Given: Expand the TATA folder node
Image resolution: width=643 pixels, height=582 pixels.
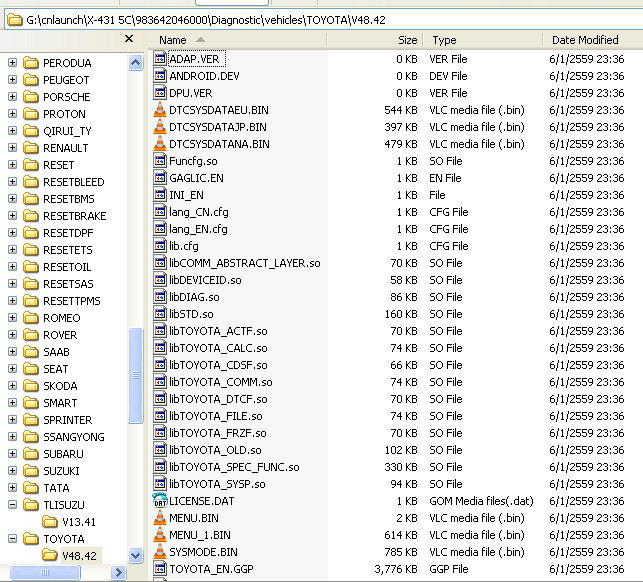Looking at the screenshot, I should (x=13, y=488).
